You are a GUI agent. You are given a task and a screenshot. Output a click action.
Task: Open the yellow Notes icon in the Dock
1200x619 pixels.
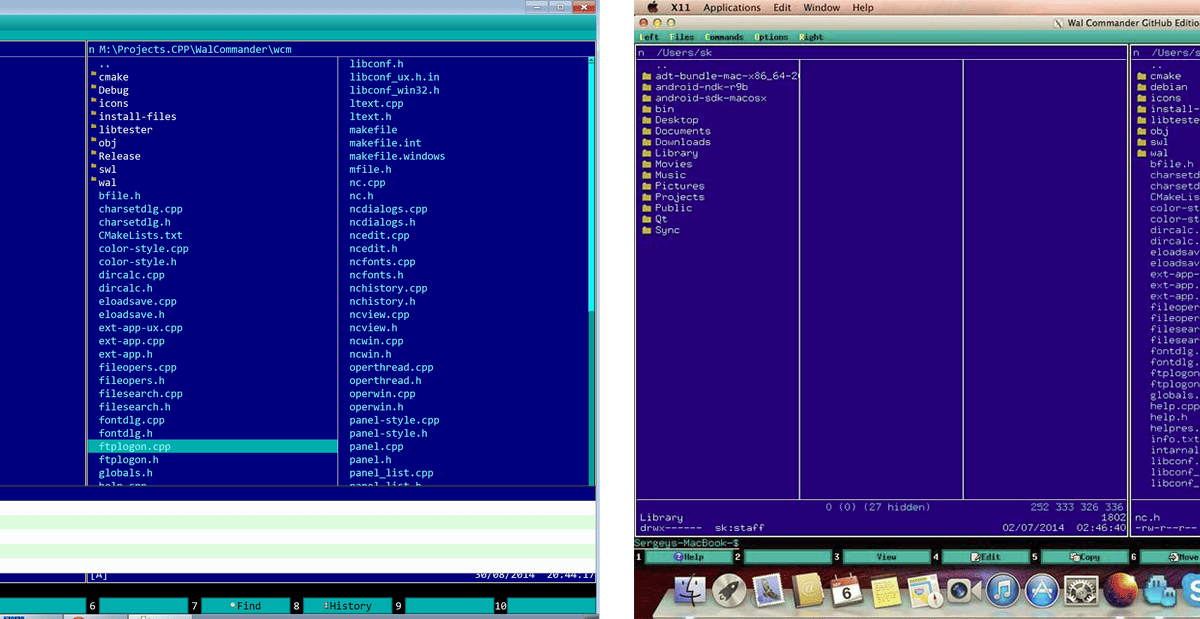[885, 592]
